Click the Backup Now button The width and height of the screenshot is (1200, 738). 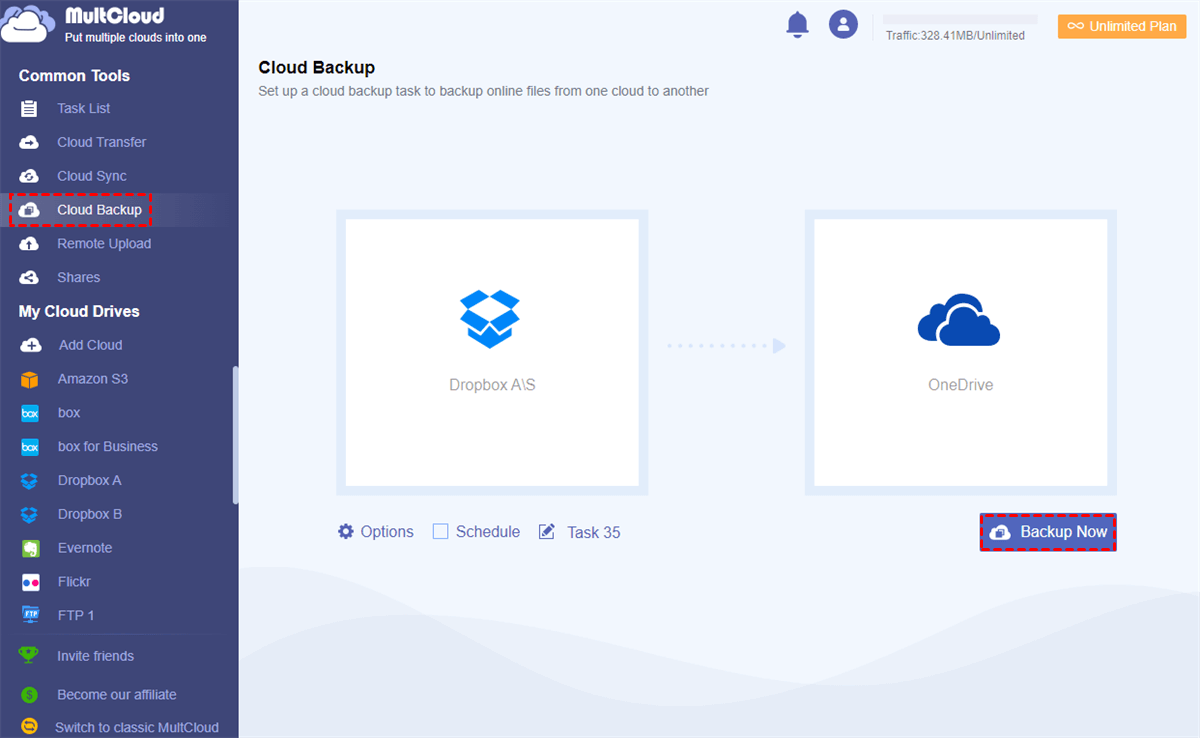pos(1047,532)
